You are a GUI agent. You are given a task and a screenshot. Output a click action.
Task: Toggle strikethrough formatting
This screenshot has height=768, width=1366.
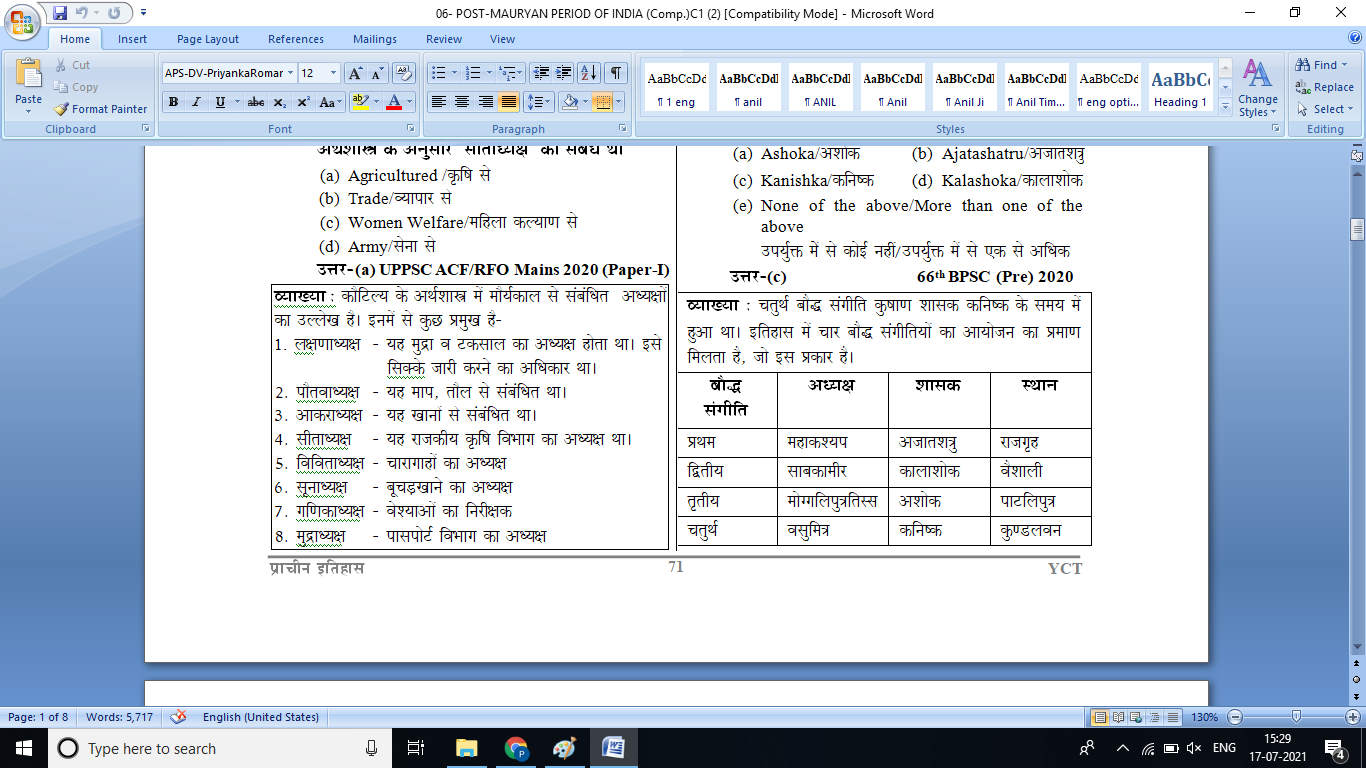click(256, 102)
